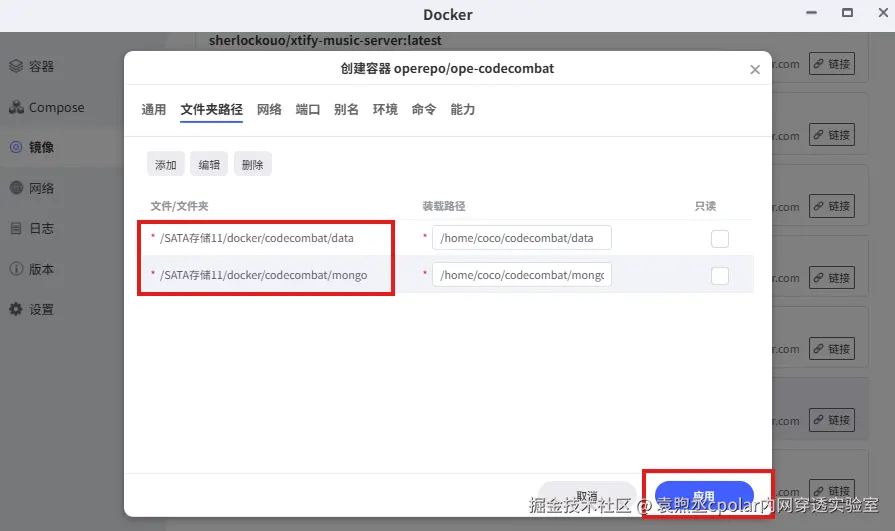Open 容器 in the Docker sidebar
This screenshot has width=895, height=531.
tap(32, 66)
